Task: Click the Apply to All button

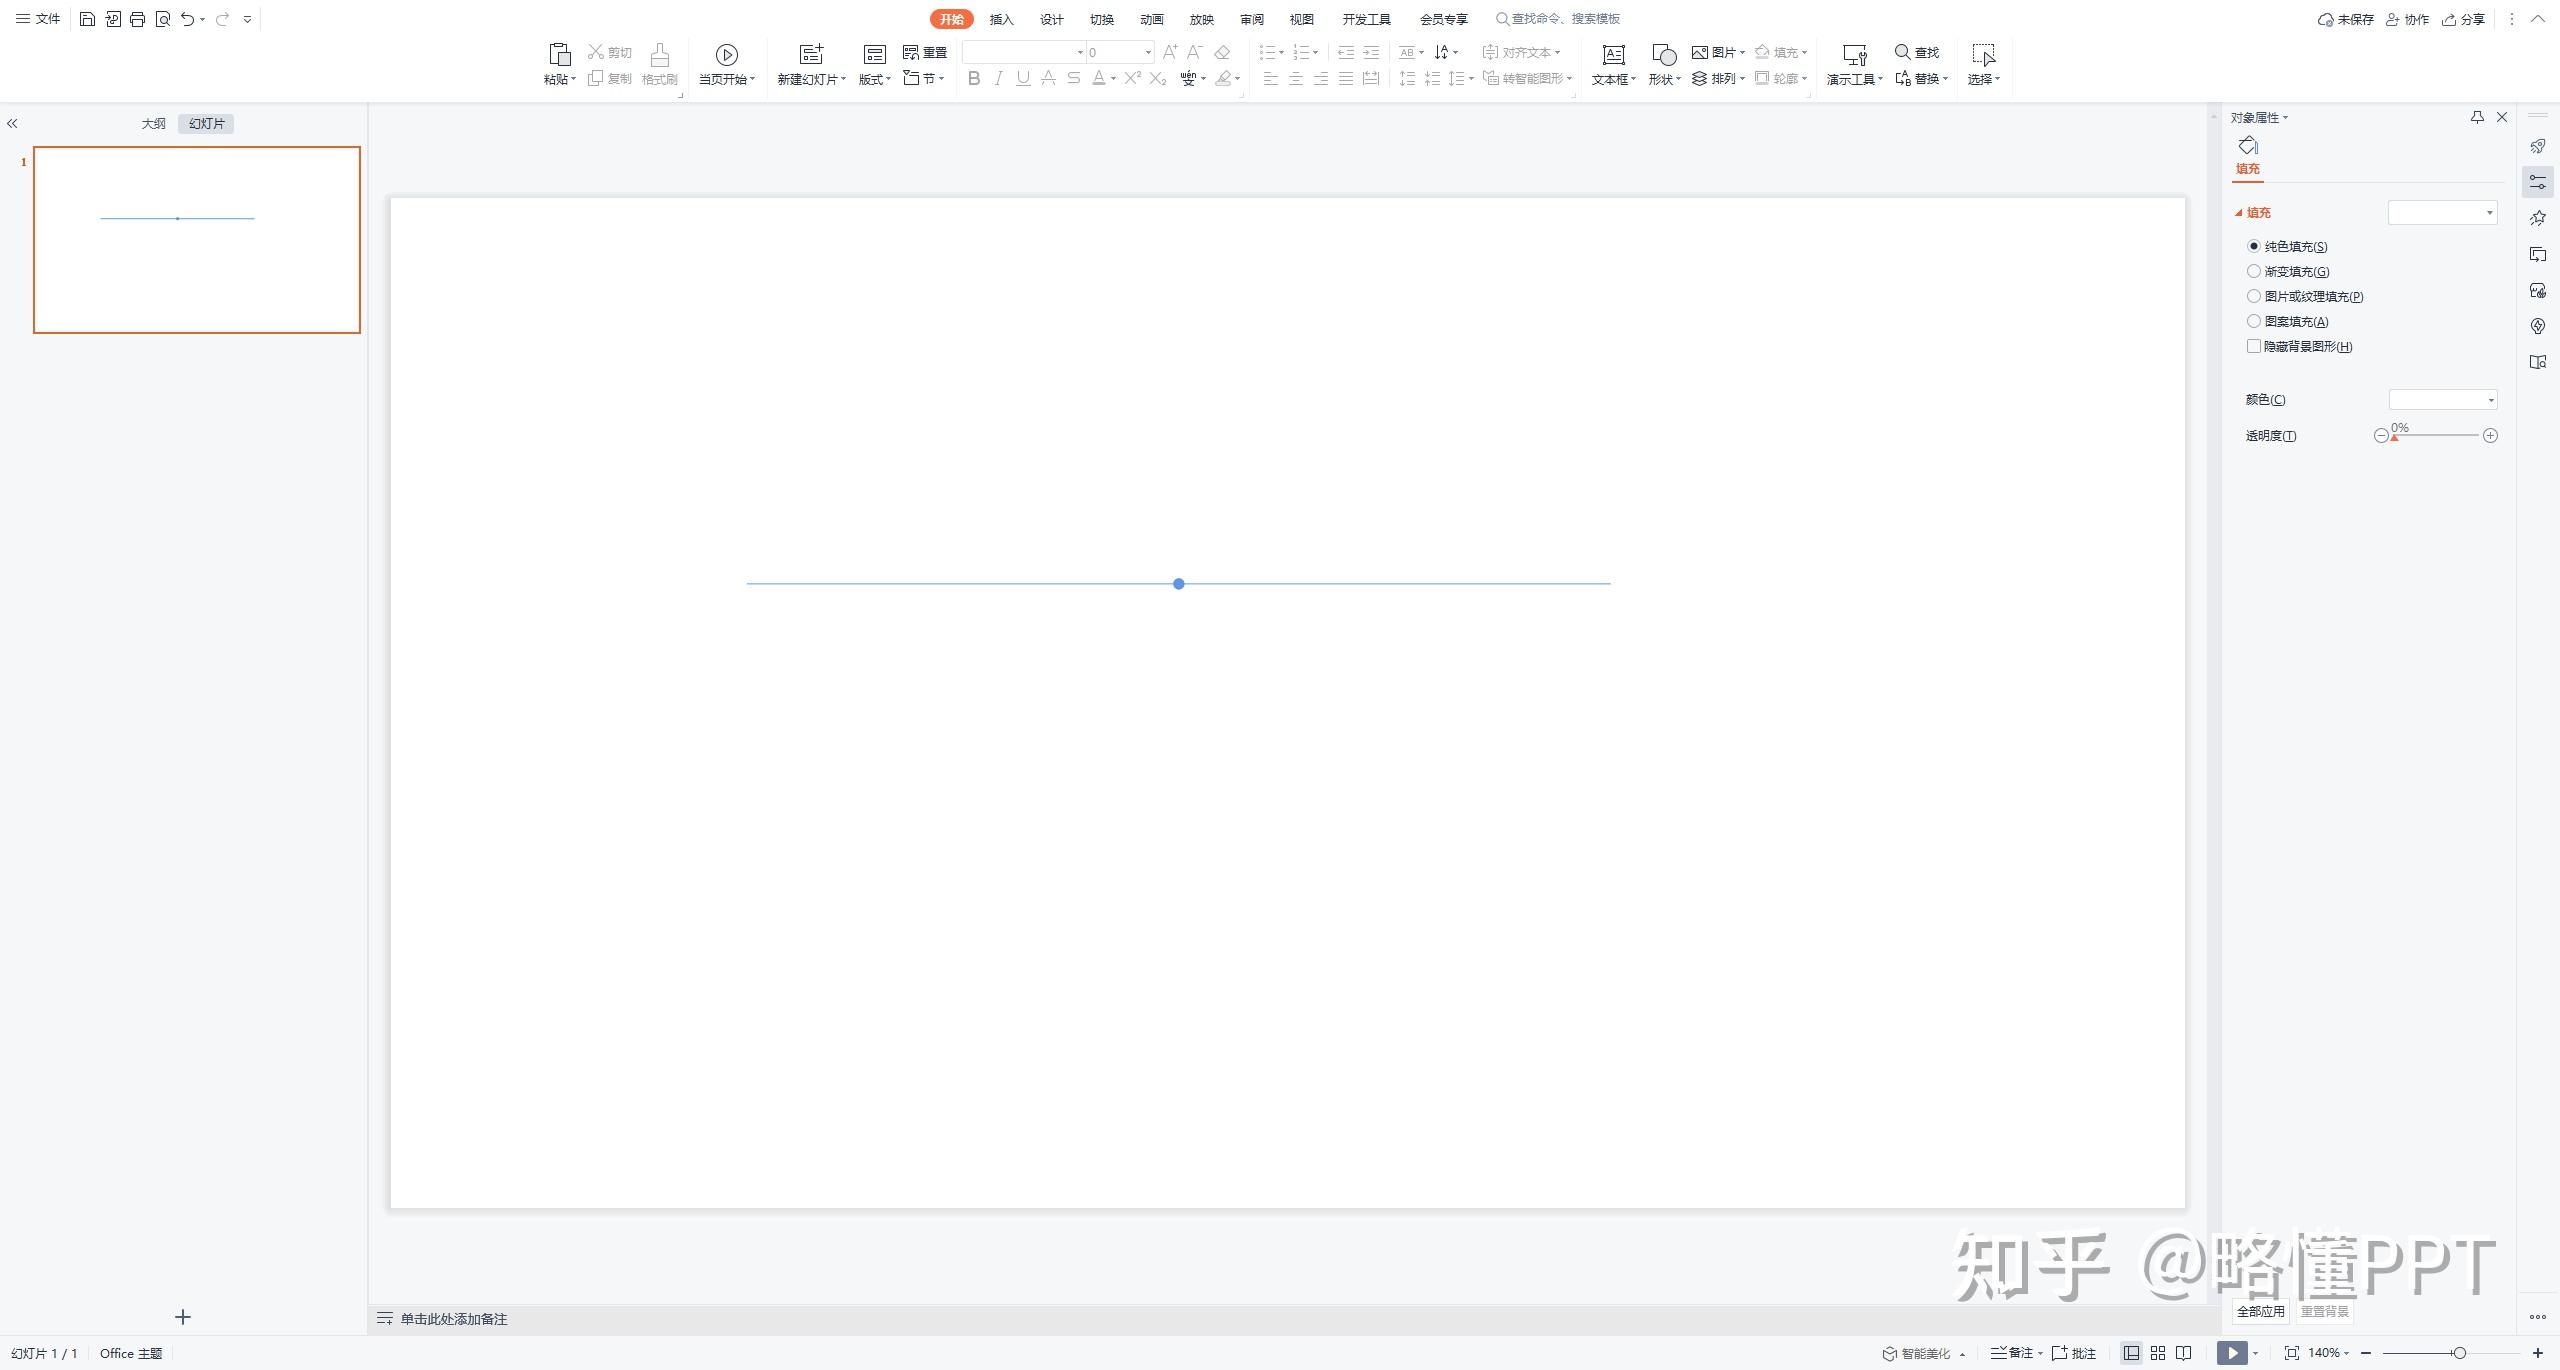Action: [x=2260, y=1311]
